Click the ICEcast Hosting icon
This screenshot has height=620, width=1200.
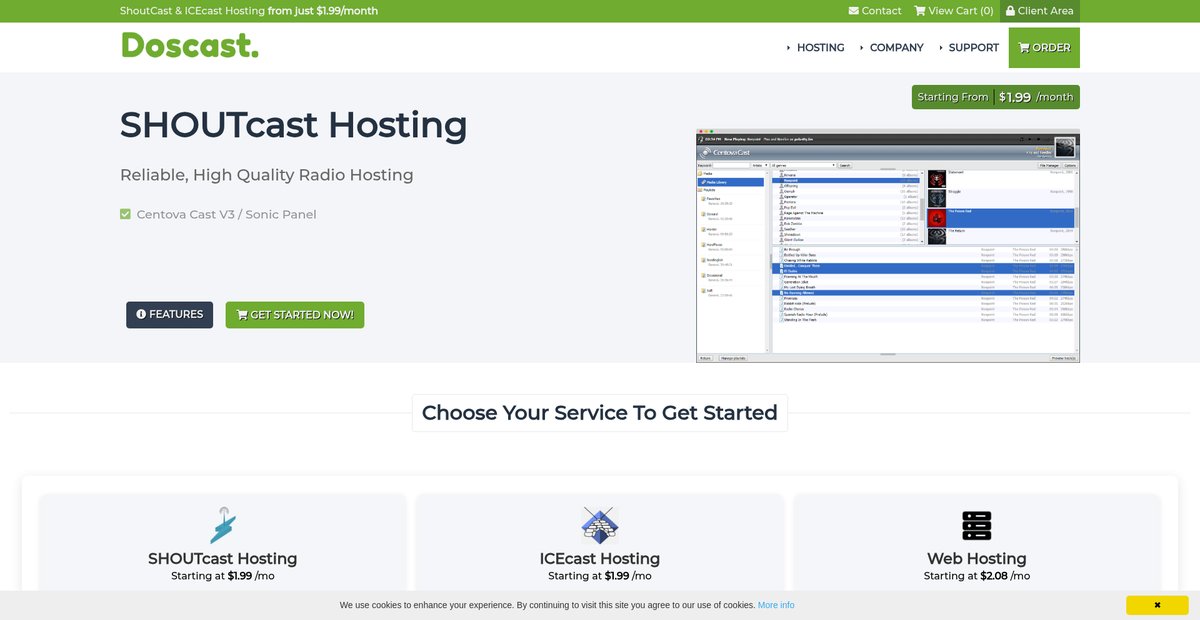pyautogui.click(x=600, y=525)
